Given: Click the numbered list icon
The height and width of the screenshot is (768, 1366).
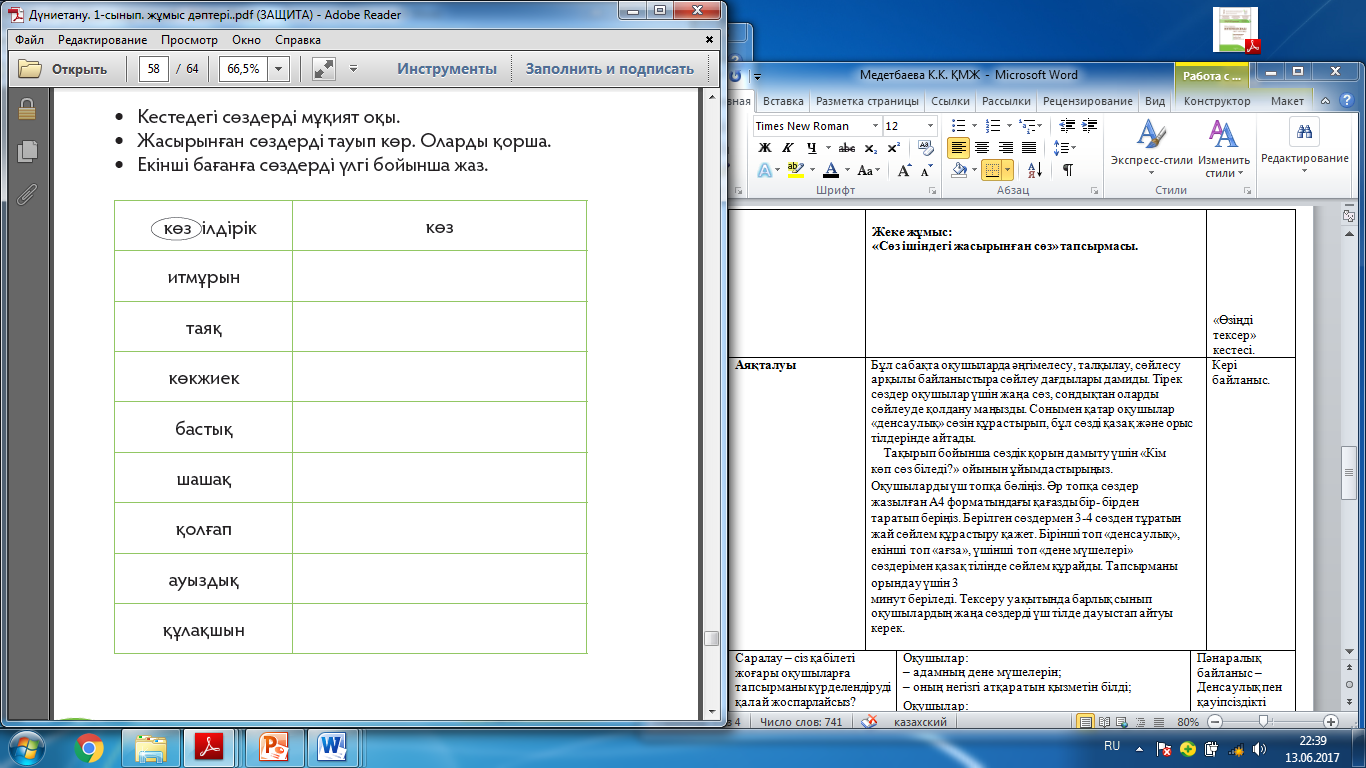Looking at the screenshot, I should pos(993,126).
